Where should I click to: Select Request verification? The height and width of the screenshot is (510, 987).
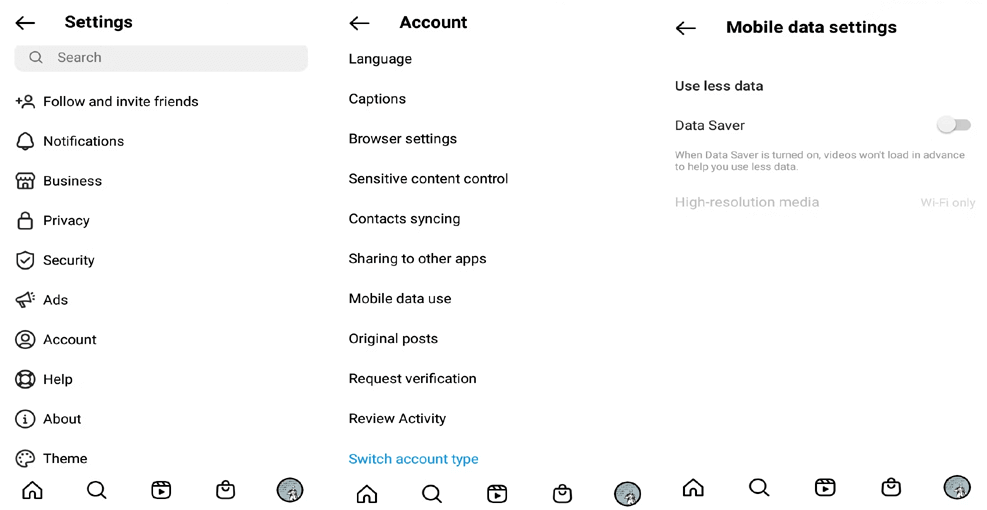(412, 378)
